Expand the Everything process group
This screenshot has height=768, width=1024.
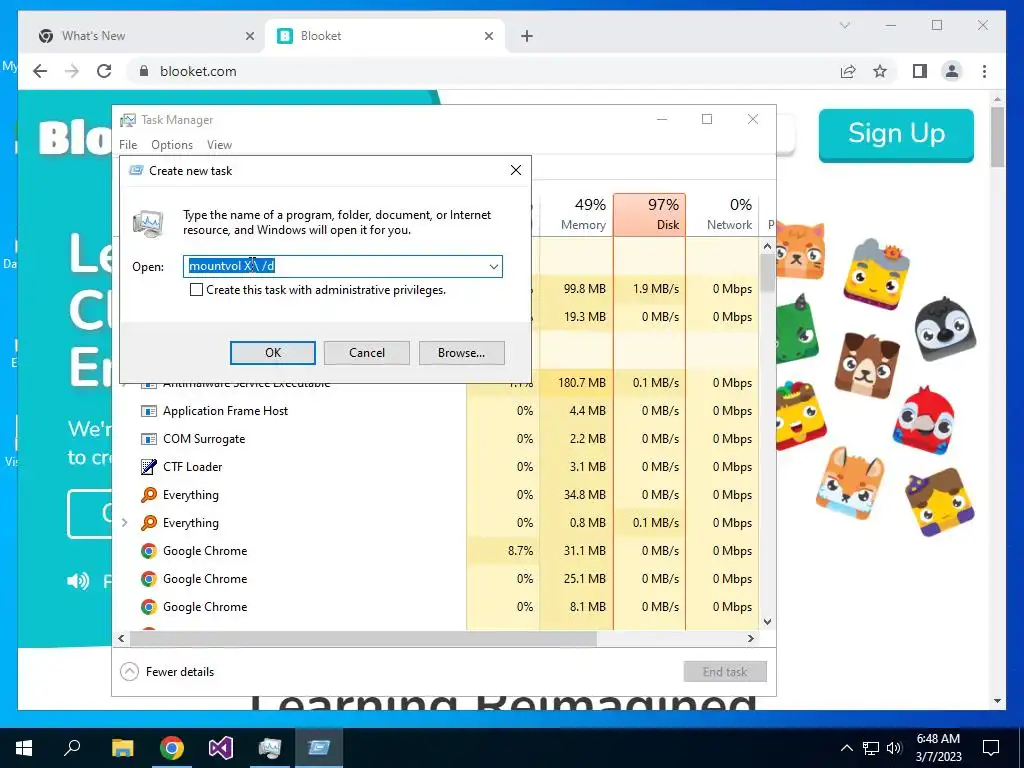(125, 522)
